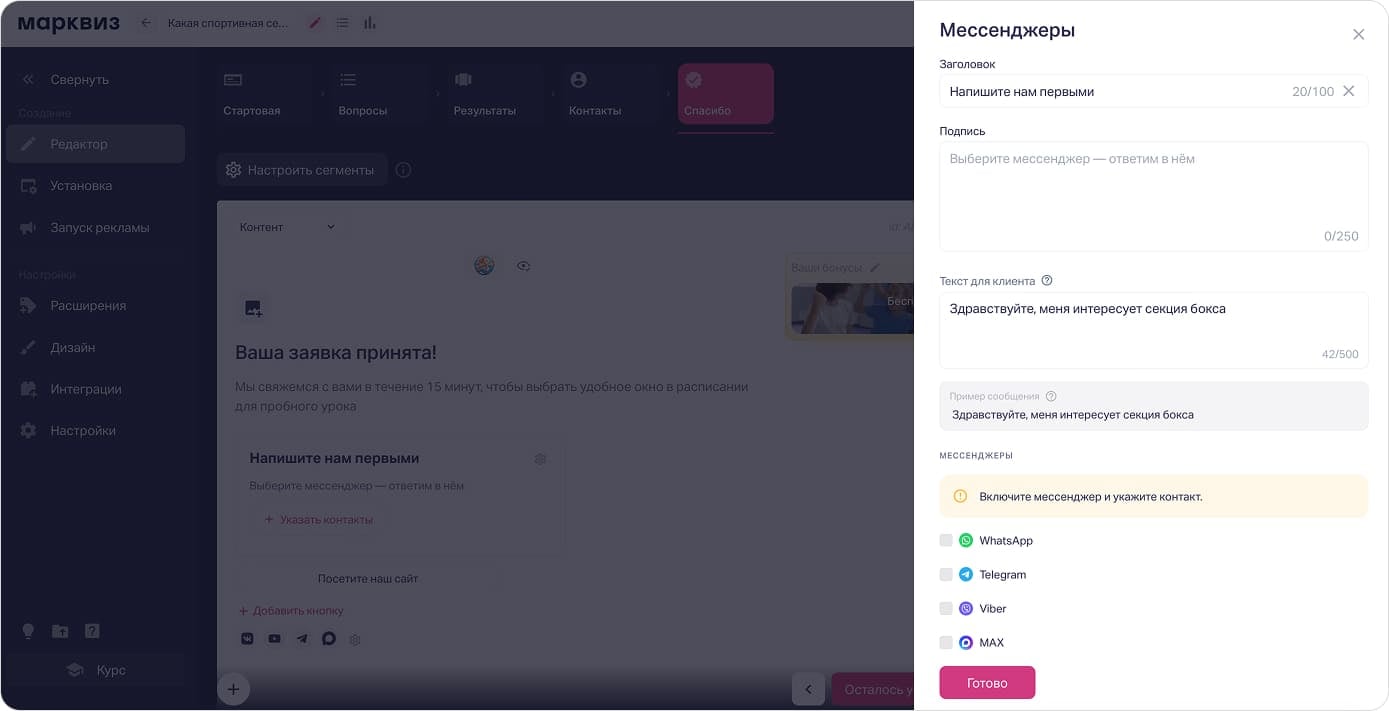Expand the Контент dropdown
Viewport: 1389px width, 711px height.
[287, 227]
